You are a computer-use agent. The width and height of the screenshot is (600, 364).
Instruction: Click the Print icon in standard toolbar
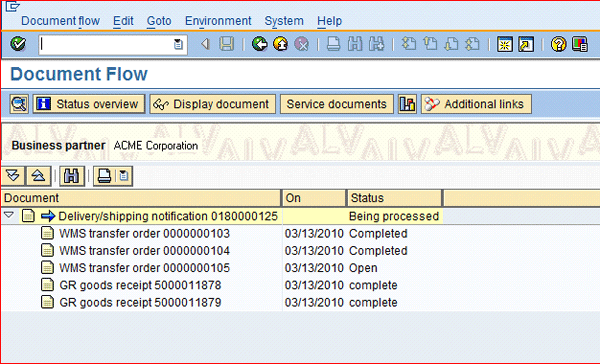click(x=333, y=44)
